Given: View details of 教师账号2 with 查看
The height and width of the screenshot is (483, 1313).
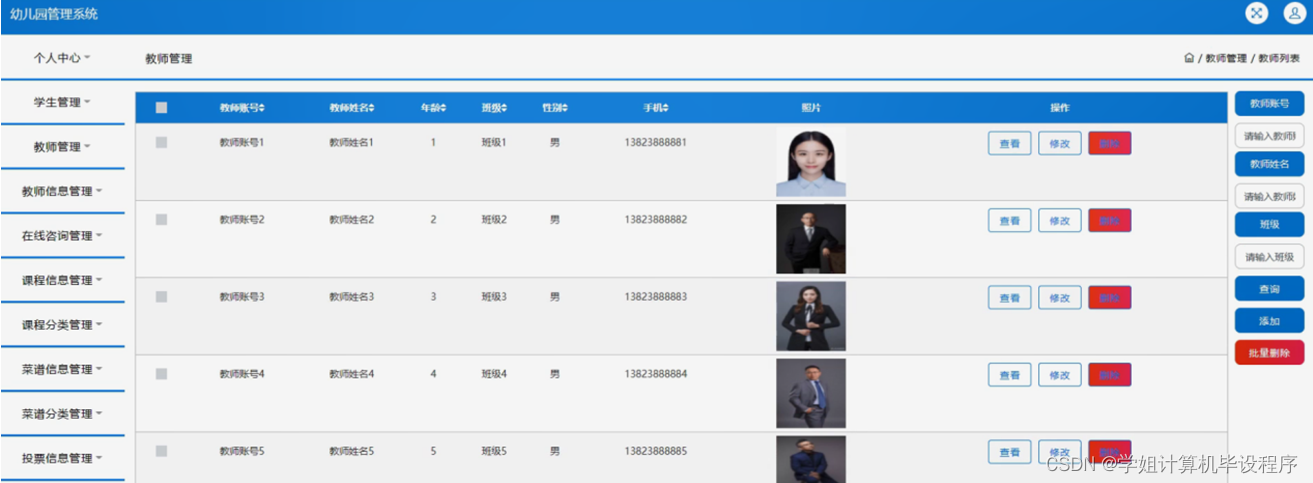Looking at the screenshot, I should tap(1010, 221).
